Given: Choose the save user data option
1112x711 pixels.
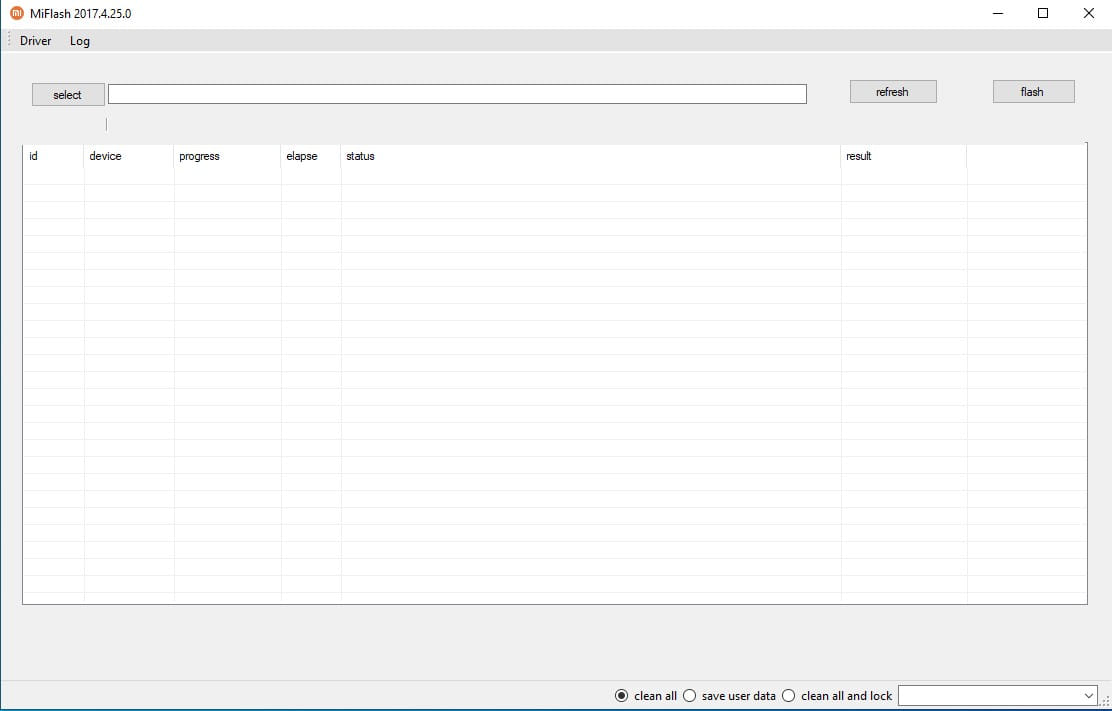Looking at the screenshot, I should pyautogui.click(x=689, y=696).
